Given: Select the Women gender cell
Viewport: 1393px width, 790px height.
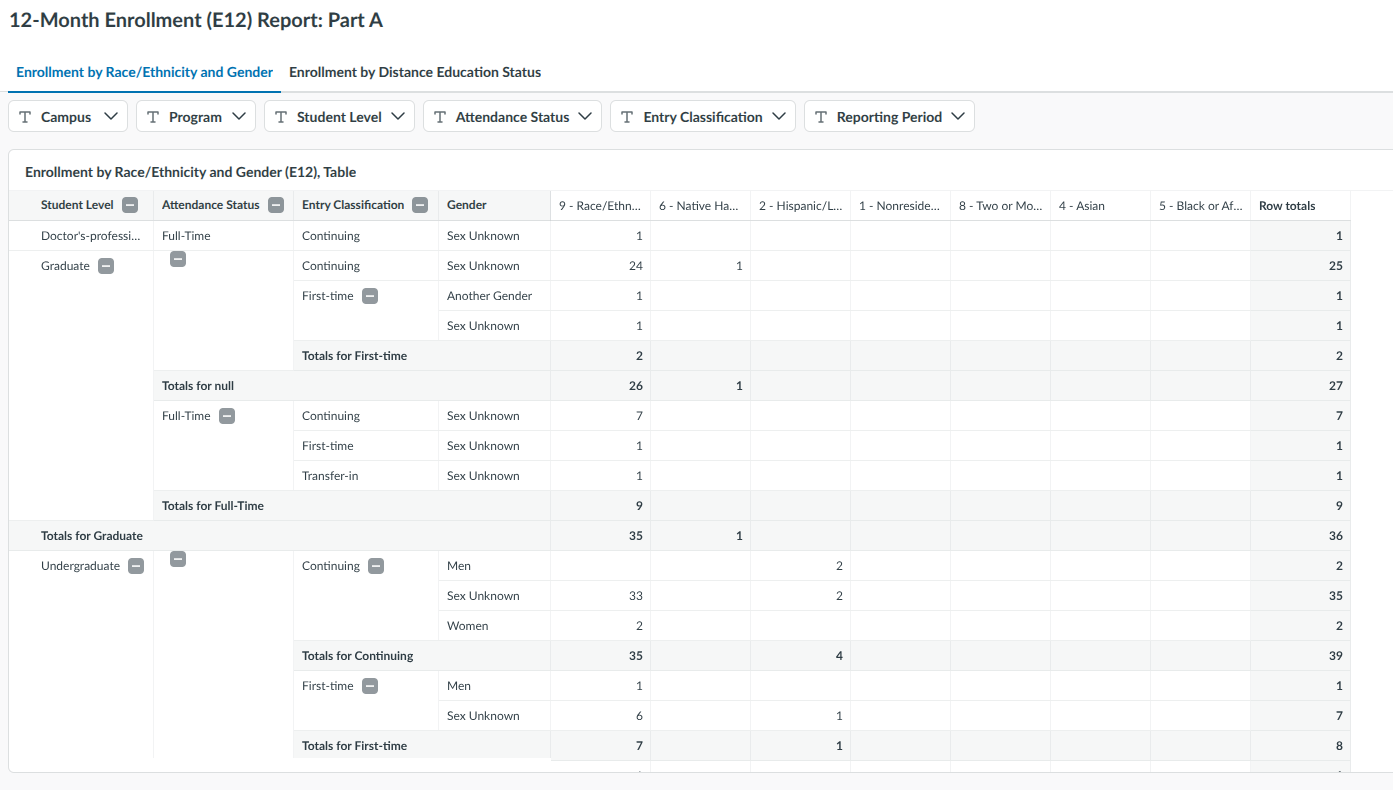Looking at the screenshot, I should [494, 626].
